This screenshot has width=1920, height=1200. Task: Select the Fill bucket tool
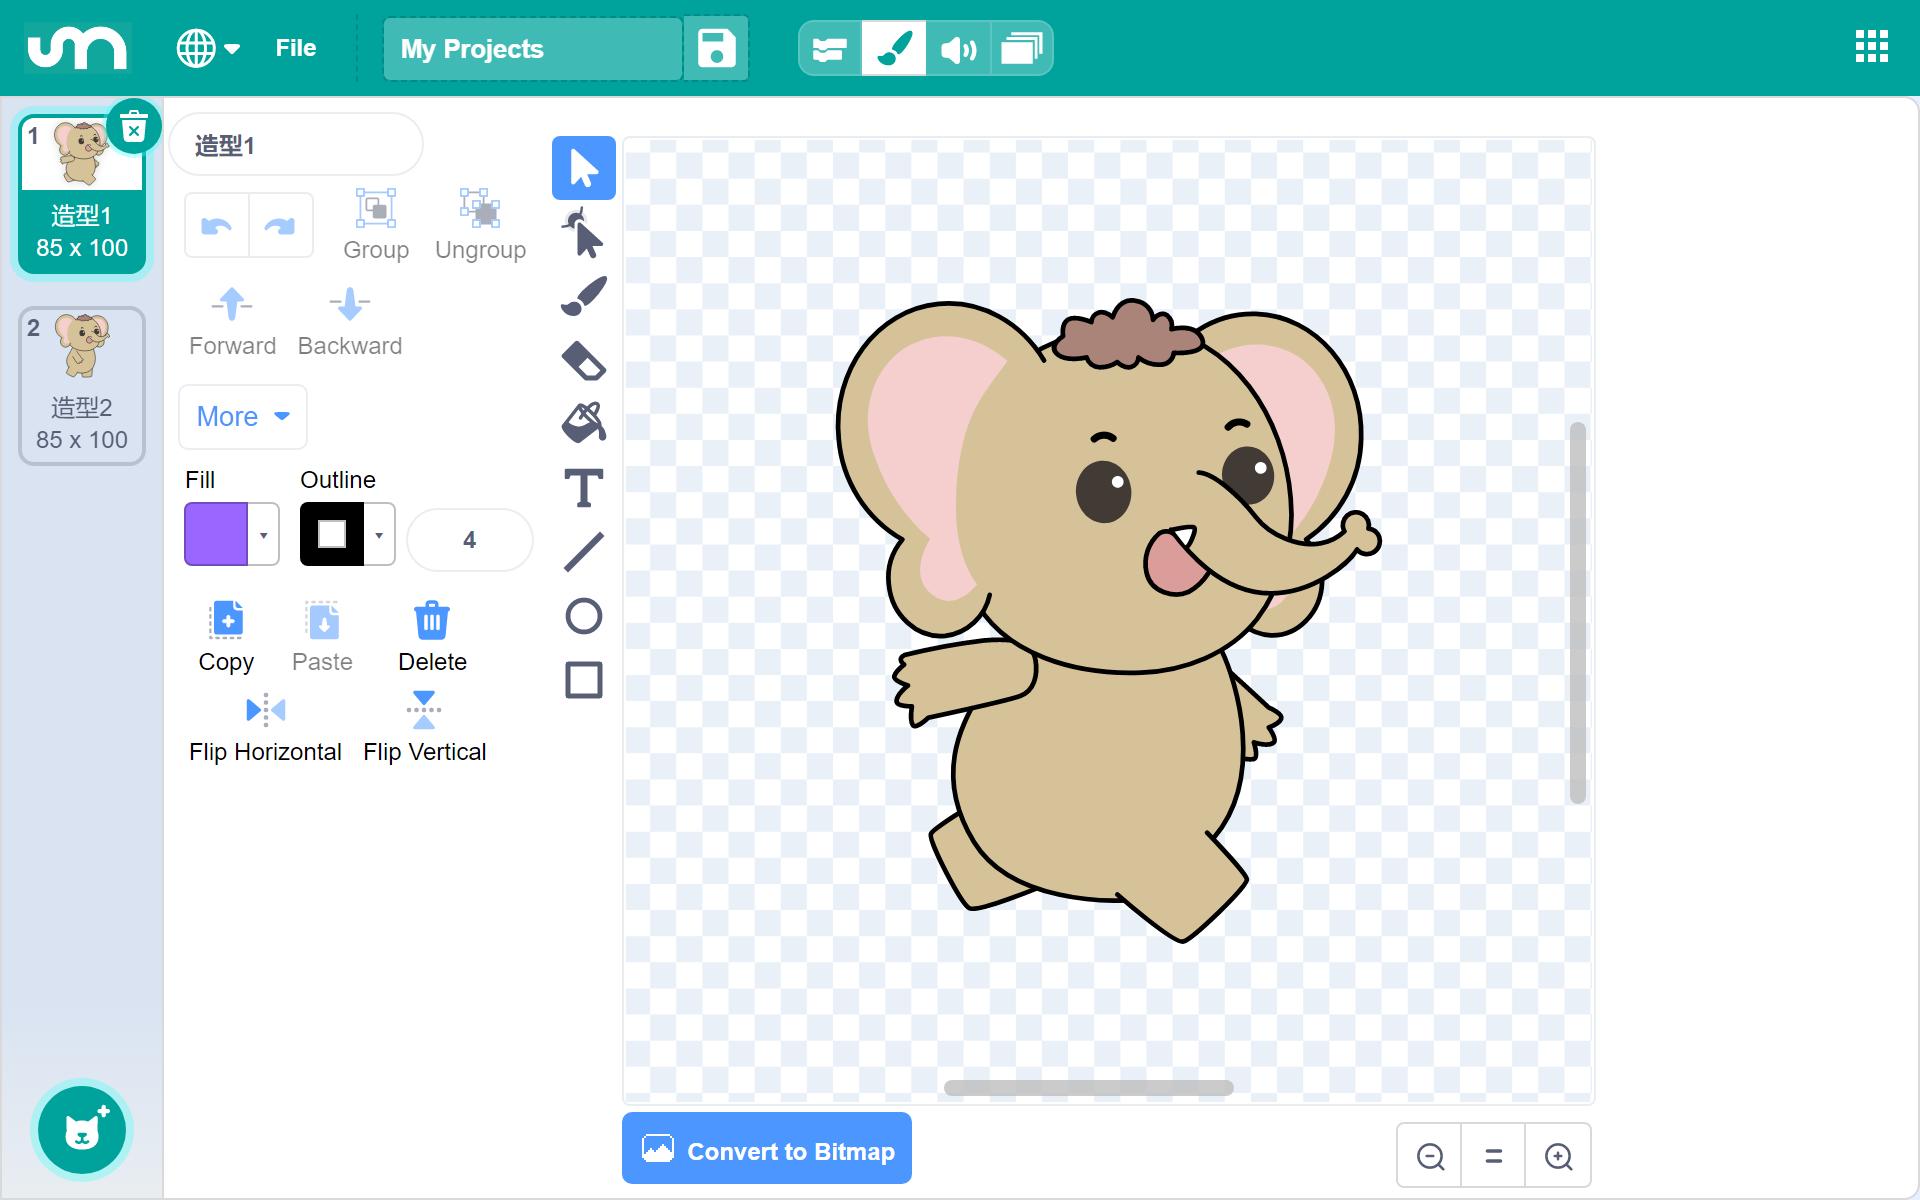(584, 423)
